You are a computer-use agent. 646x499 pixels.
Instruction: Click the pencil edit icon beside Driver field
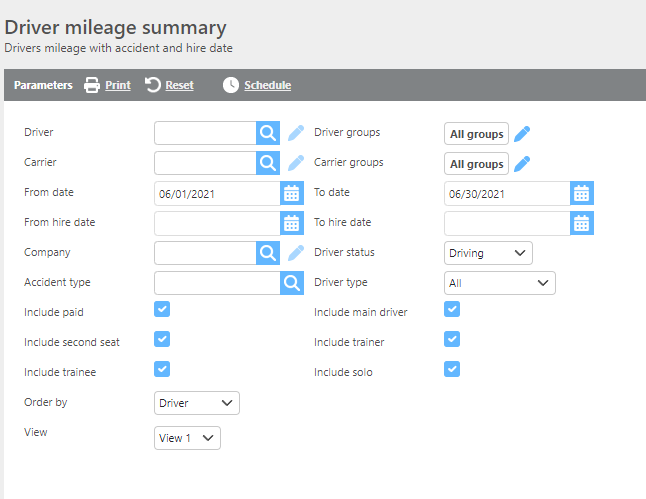coord(296,133)
